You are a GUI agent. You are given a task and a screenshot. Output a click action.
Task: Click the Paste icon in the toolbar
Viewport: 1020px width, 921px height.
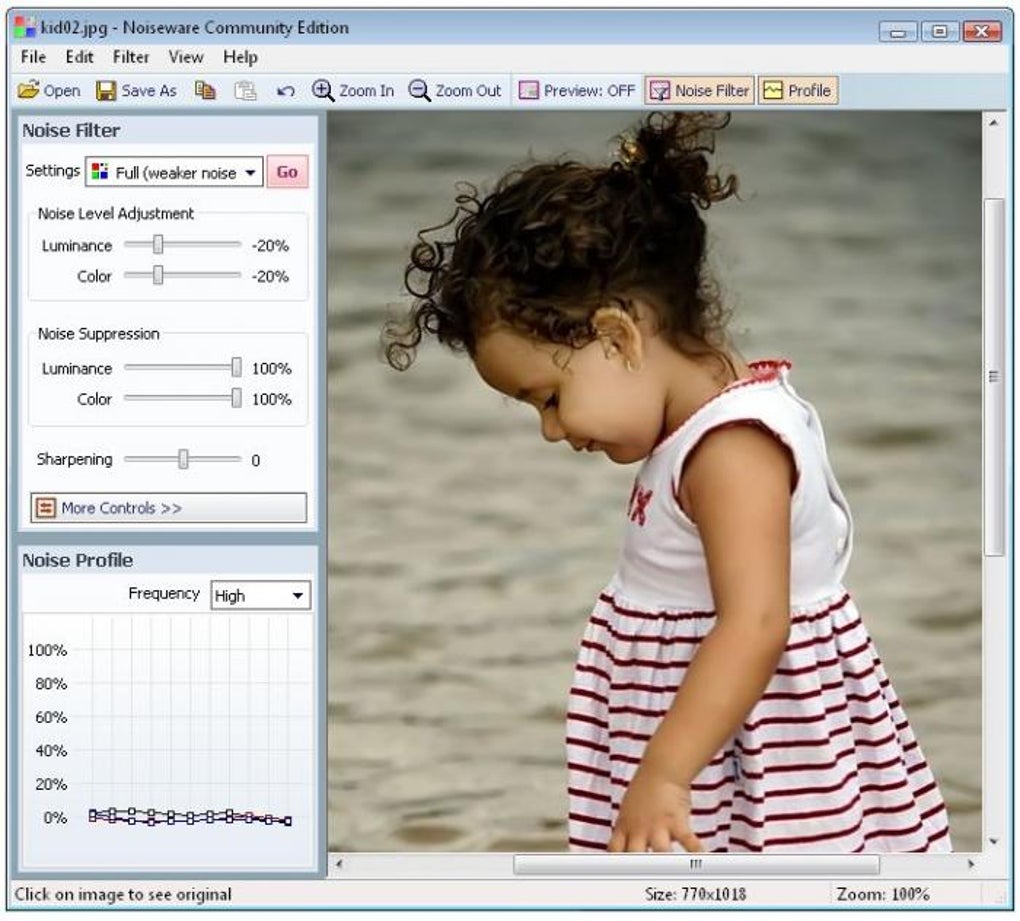[x=245, y=90]
